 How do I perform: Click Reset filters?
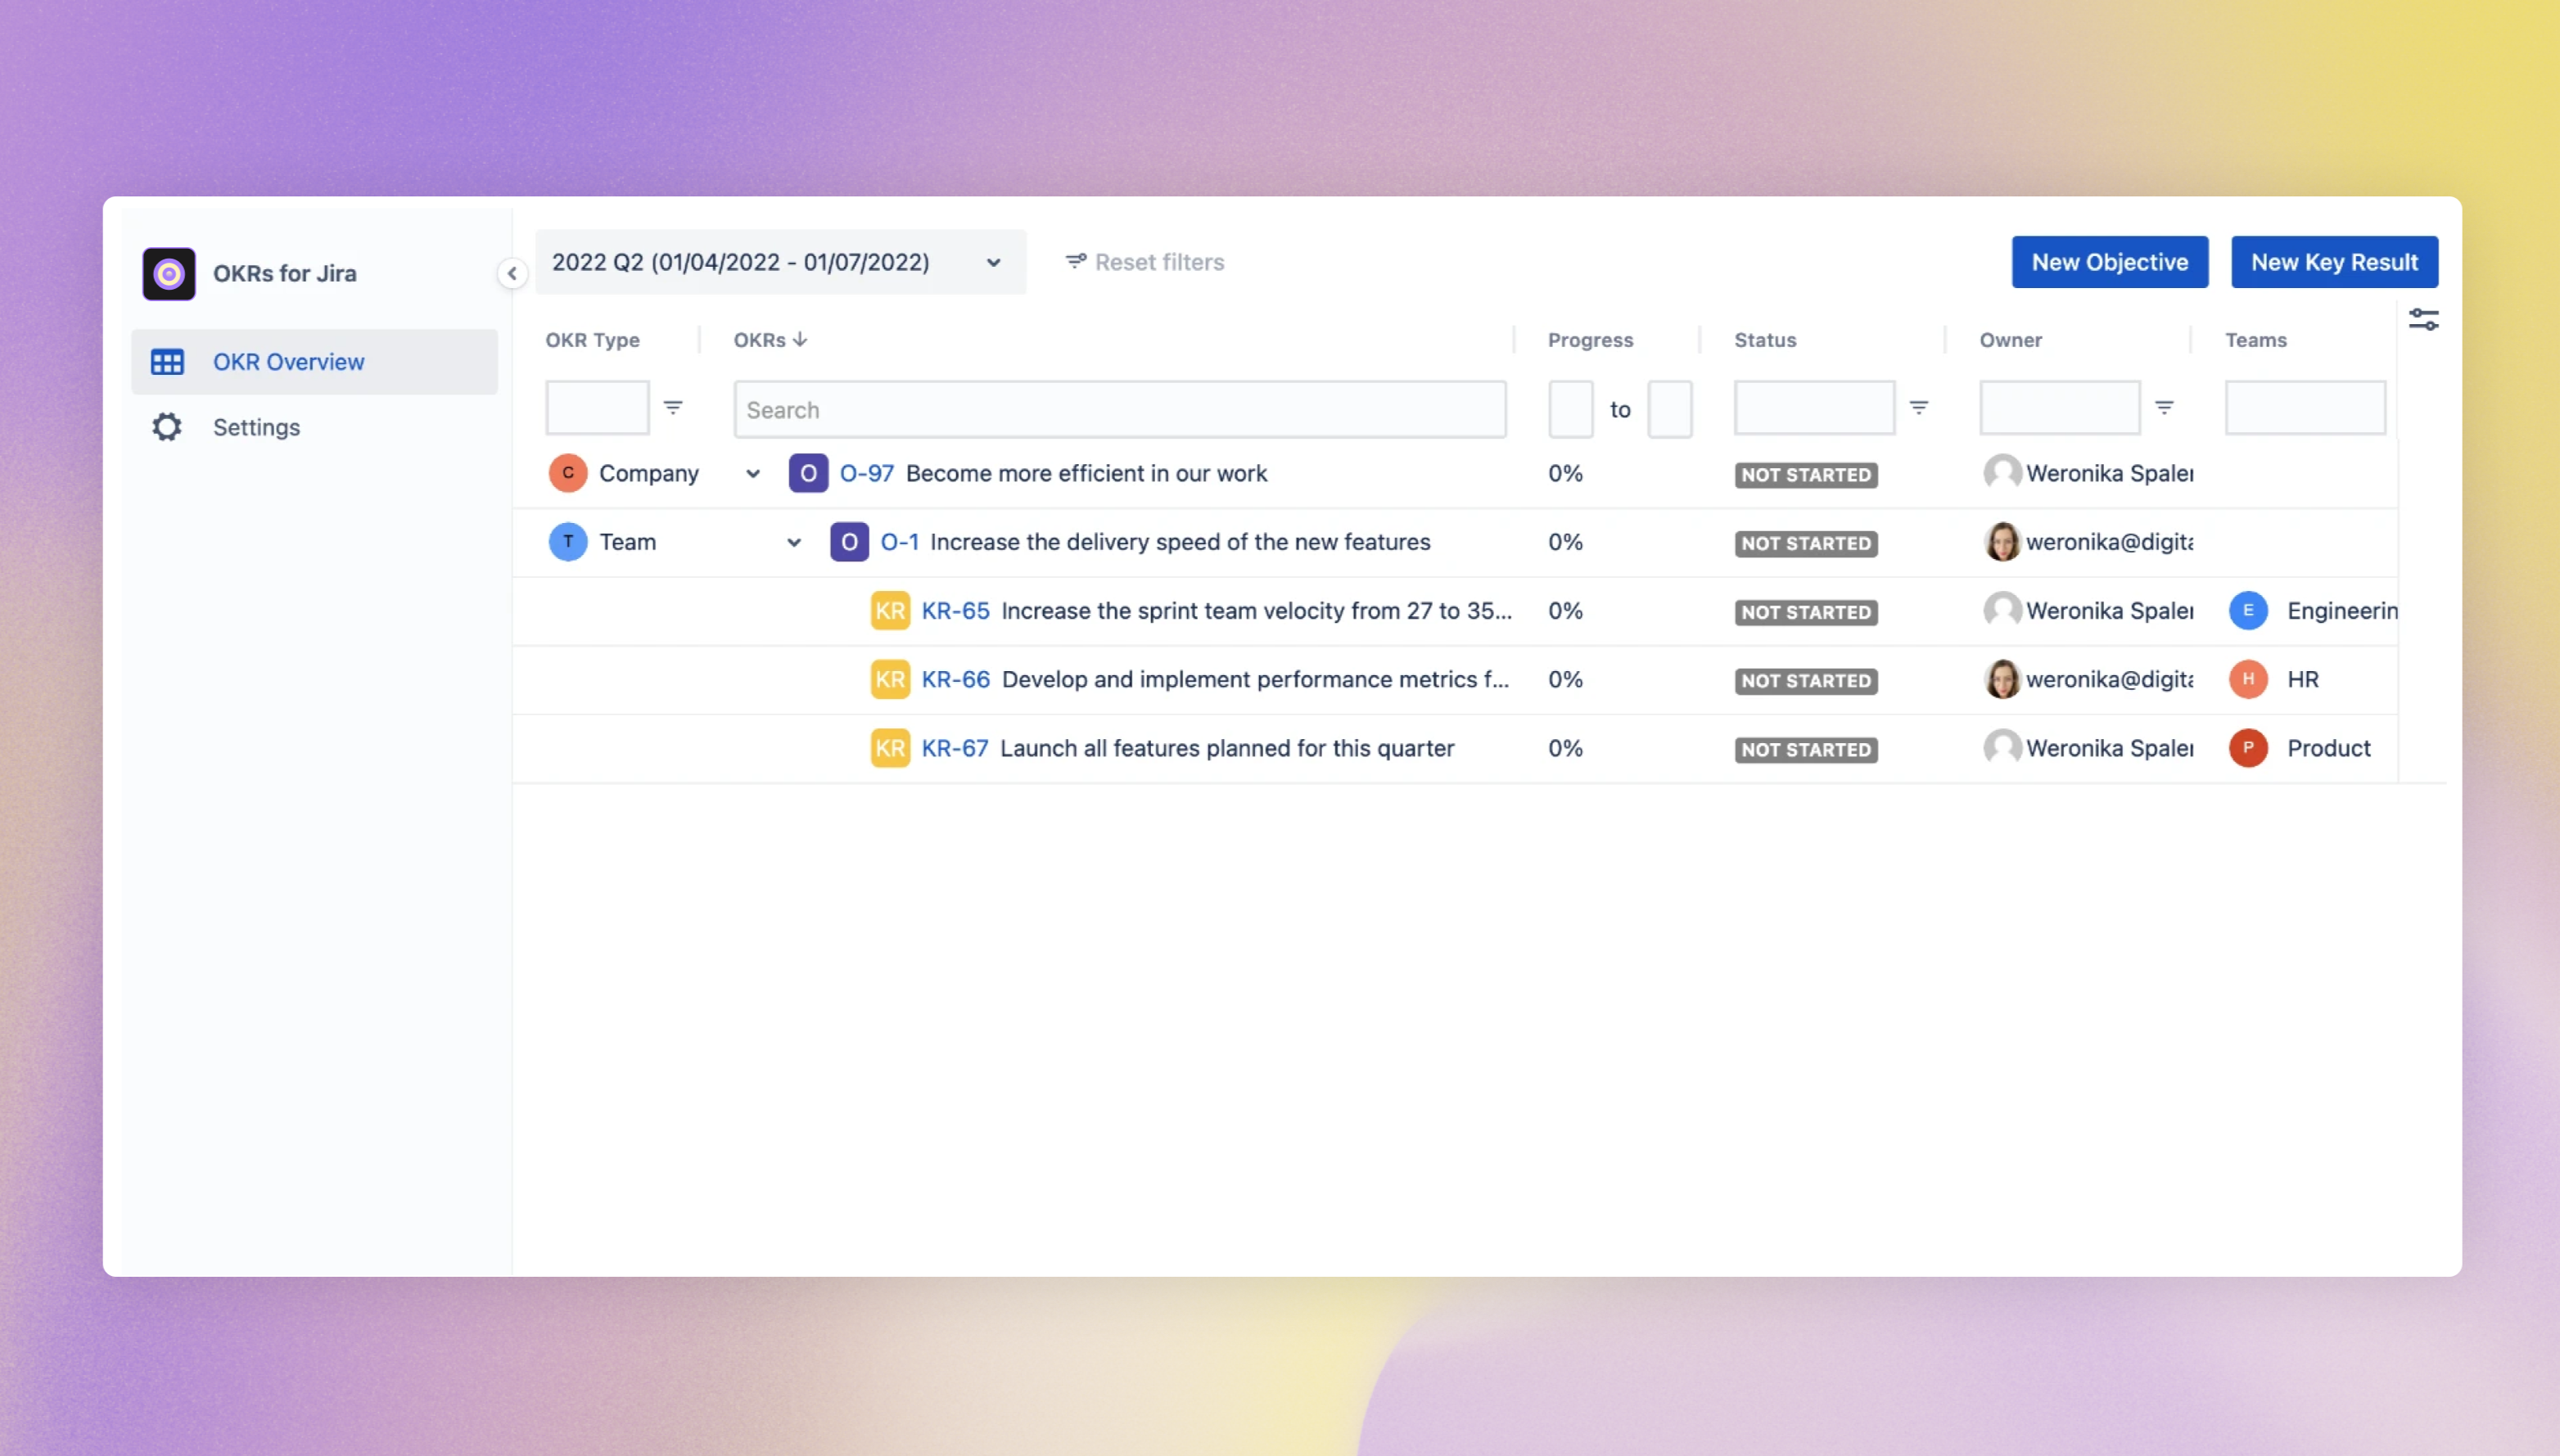pyautogui.click(x=1145, y=262)
